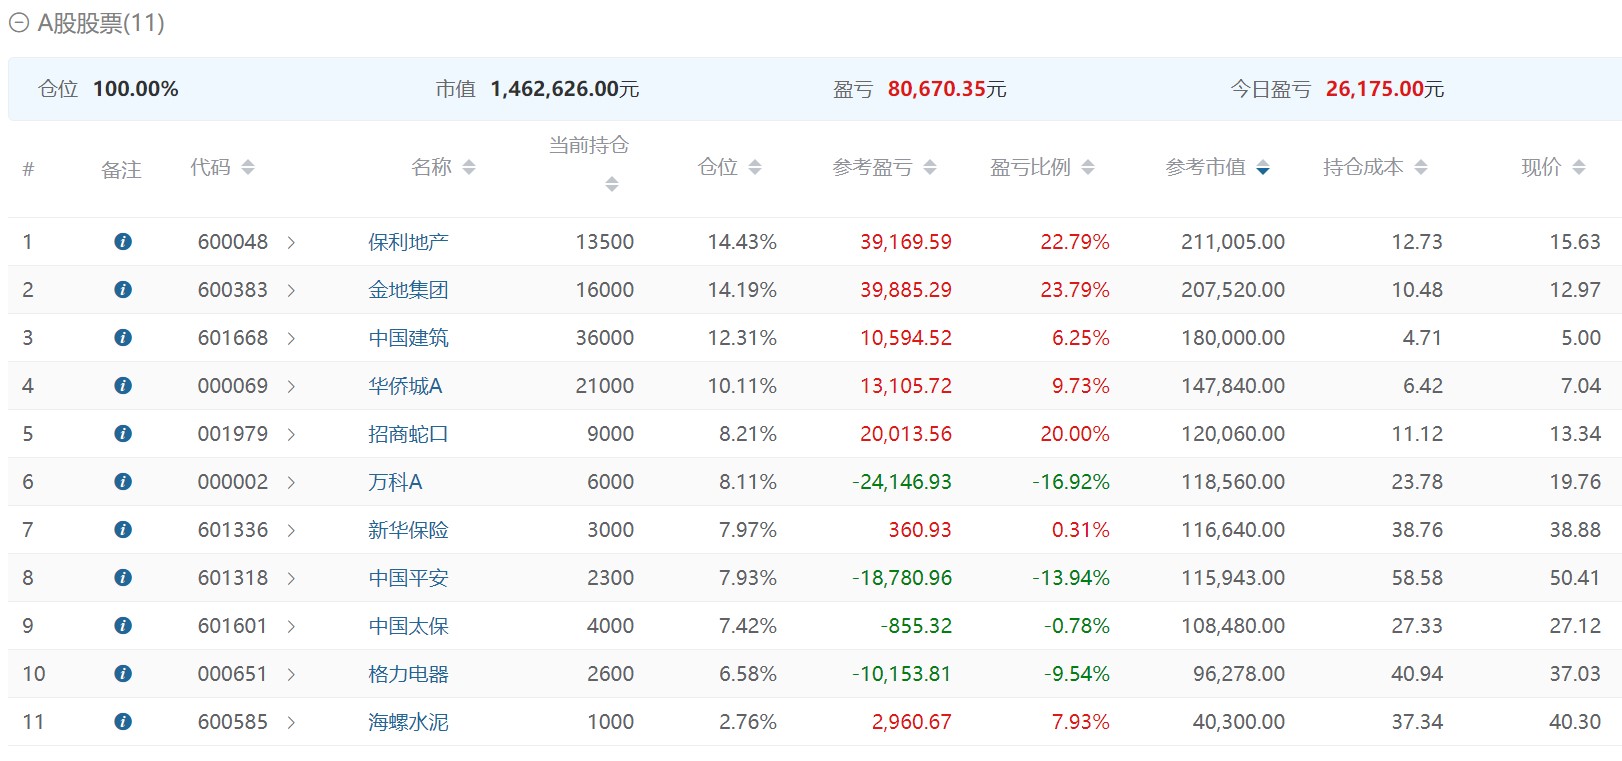This screenshot has width=1622, height=761.
Task: Click the info icon for 海螺水泥
Action: (123, 722)
